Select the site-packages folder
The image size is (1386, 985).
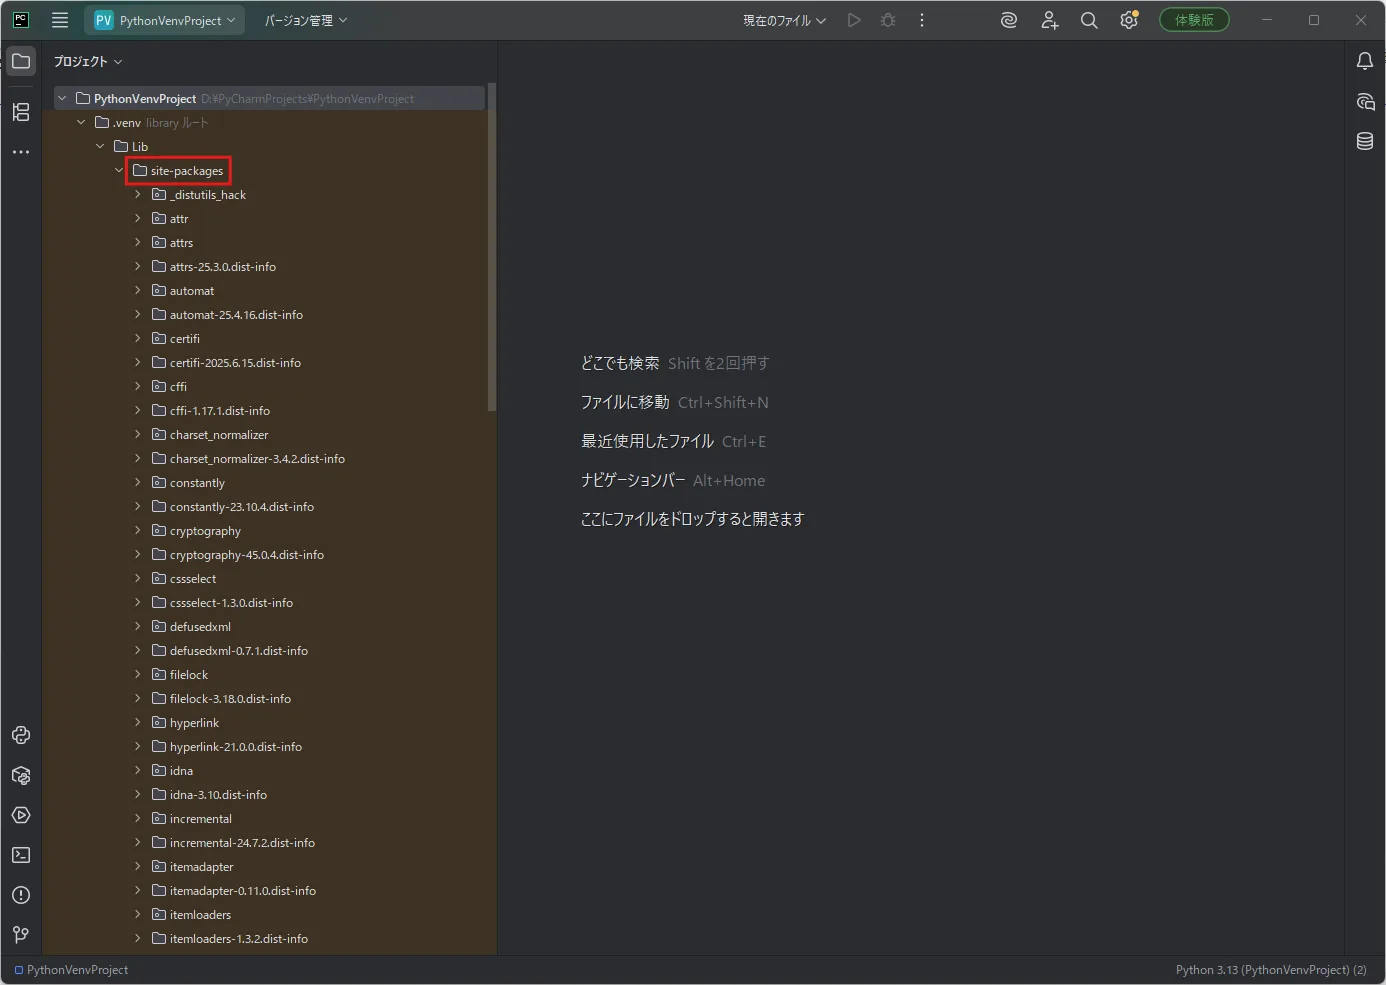click(x=179, y=171)
